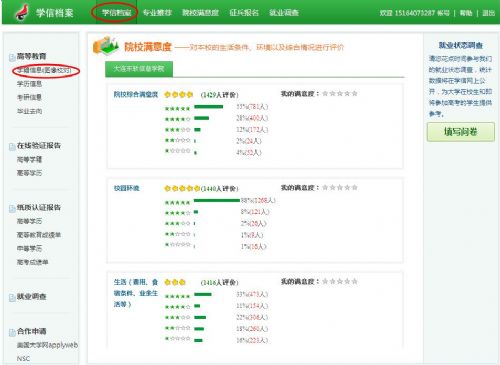Image resolution: width=500 pixels, height=365 pixels.
Task: Open 毕业去向 in the sidebar
Action: (29, 111)
